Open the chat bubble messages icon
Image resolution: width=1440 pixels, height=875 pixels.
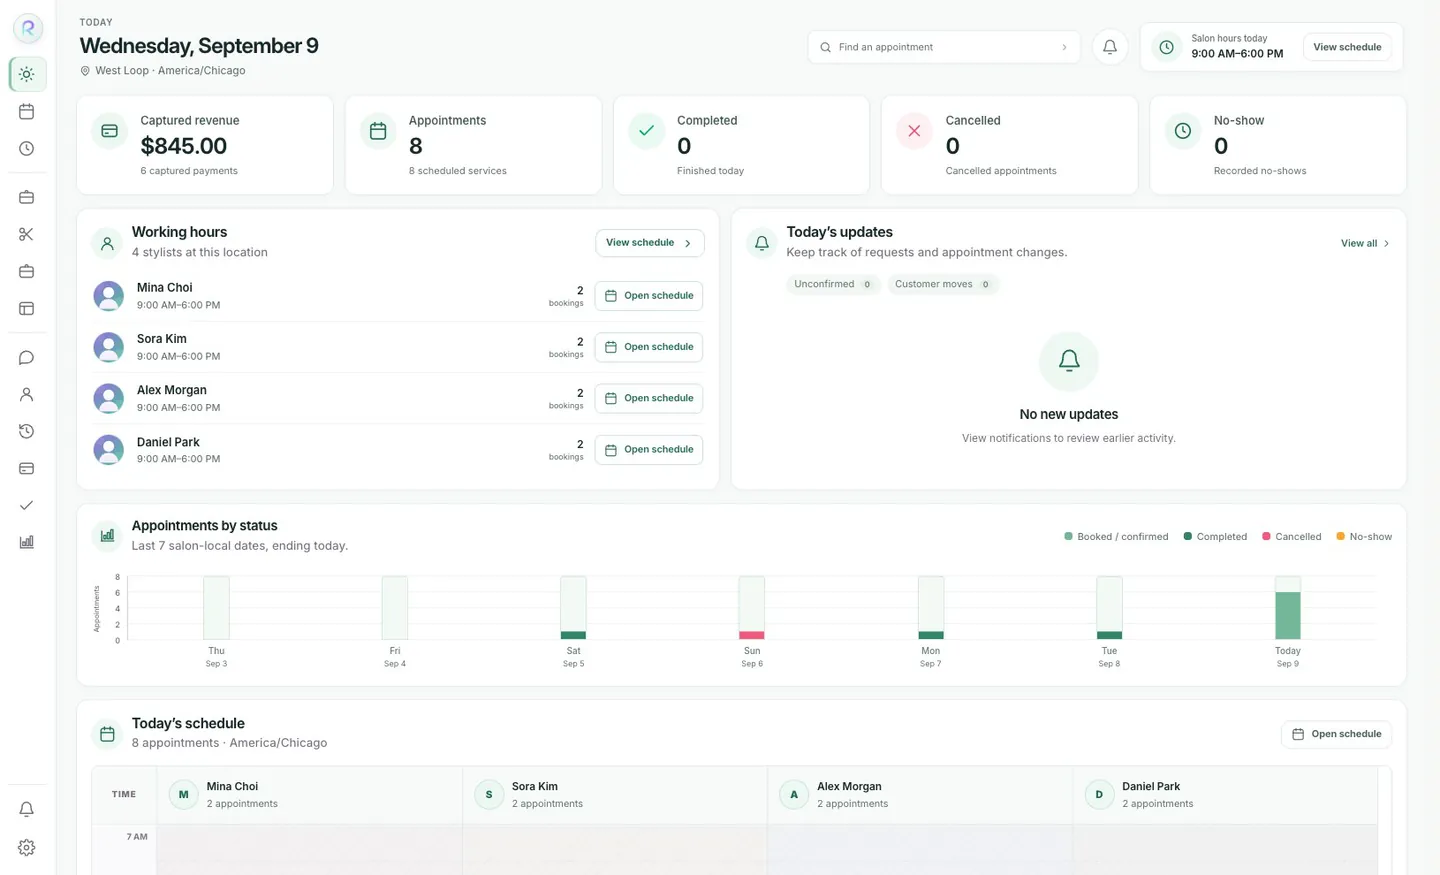tap(27, 357)
